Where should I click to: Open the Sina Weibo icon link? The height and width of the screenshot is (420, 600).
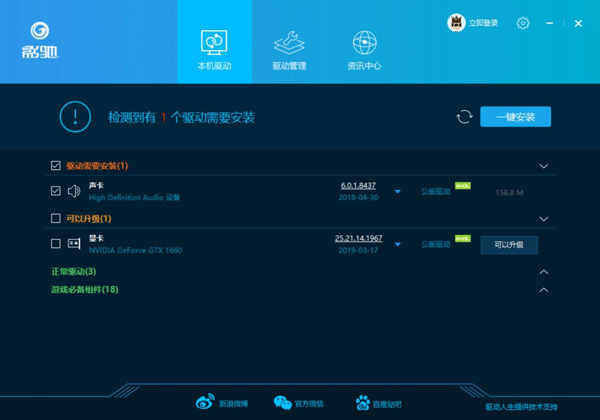(205, 402)
